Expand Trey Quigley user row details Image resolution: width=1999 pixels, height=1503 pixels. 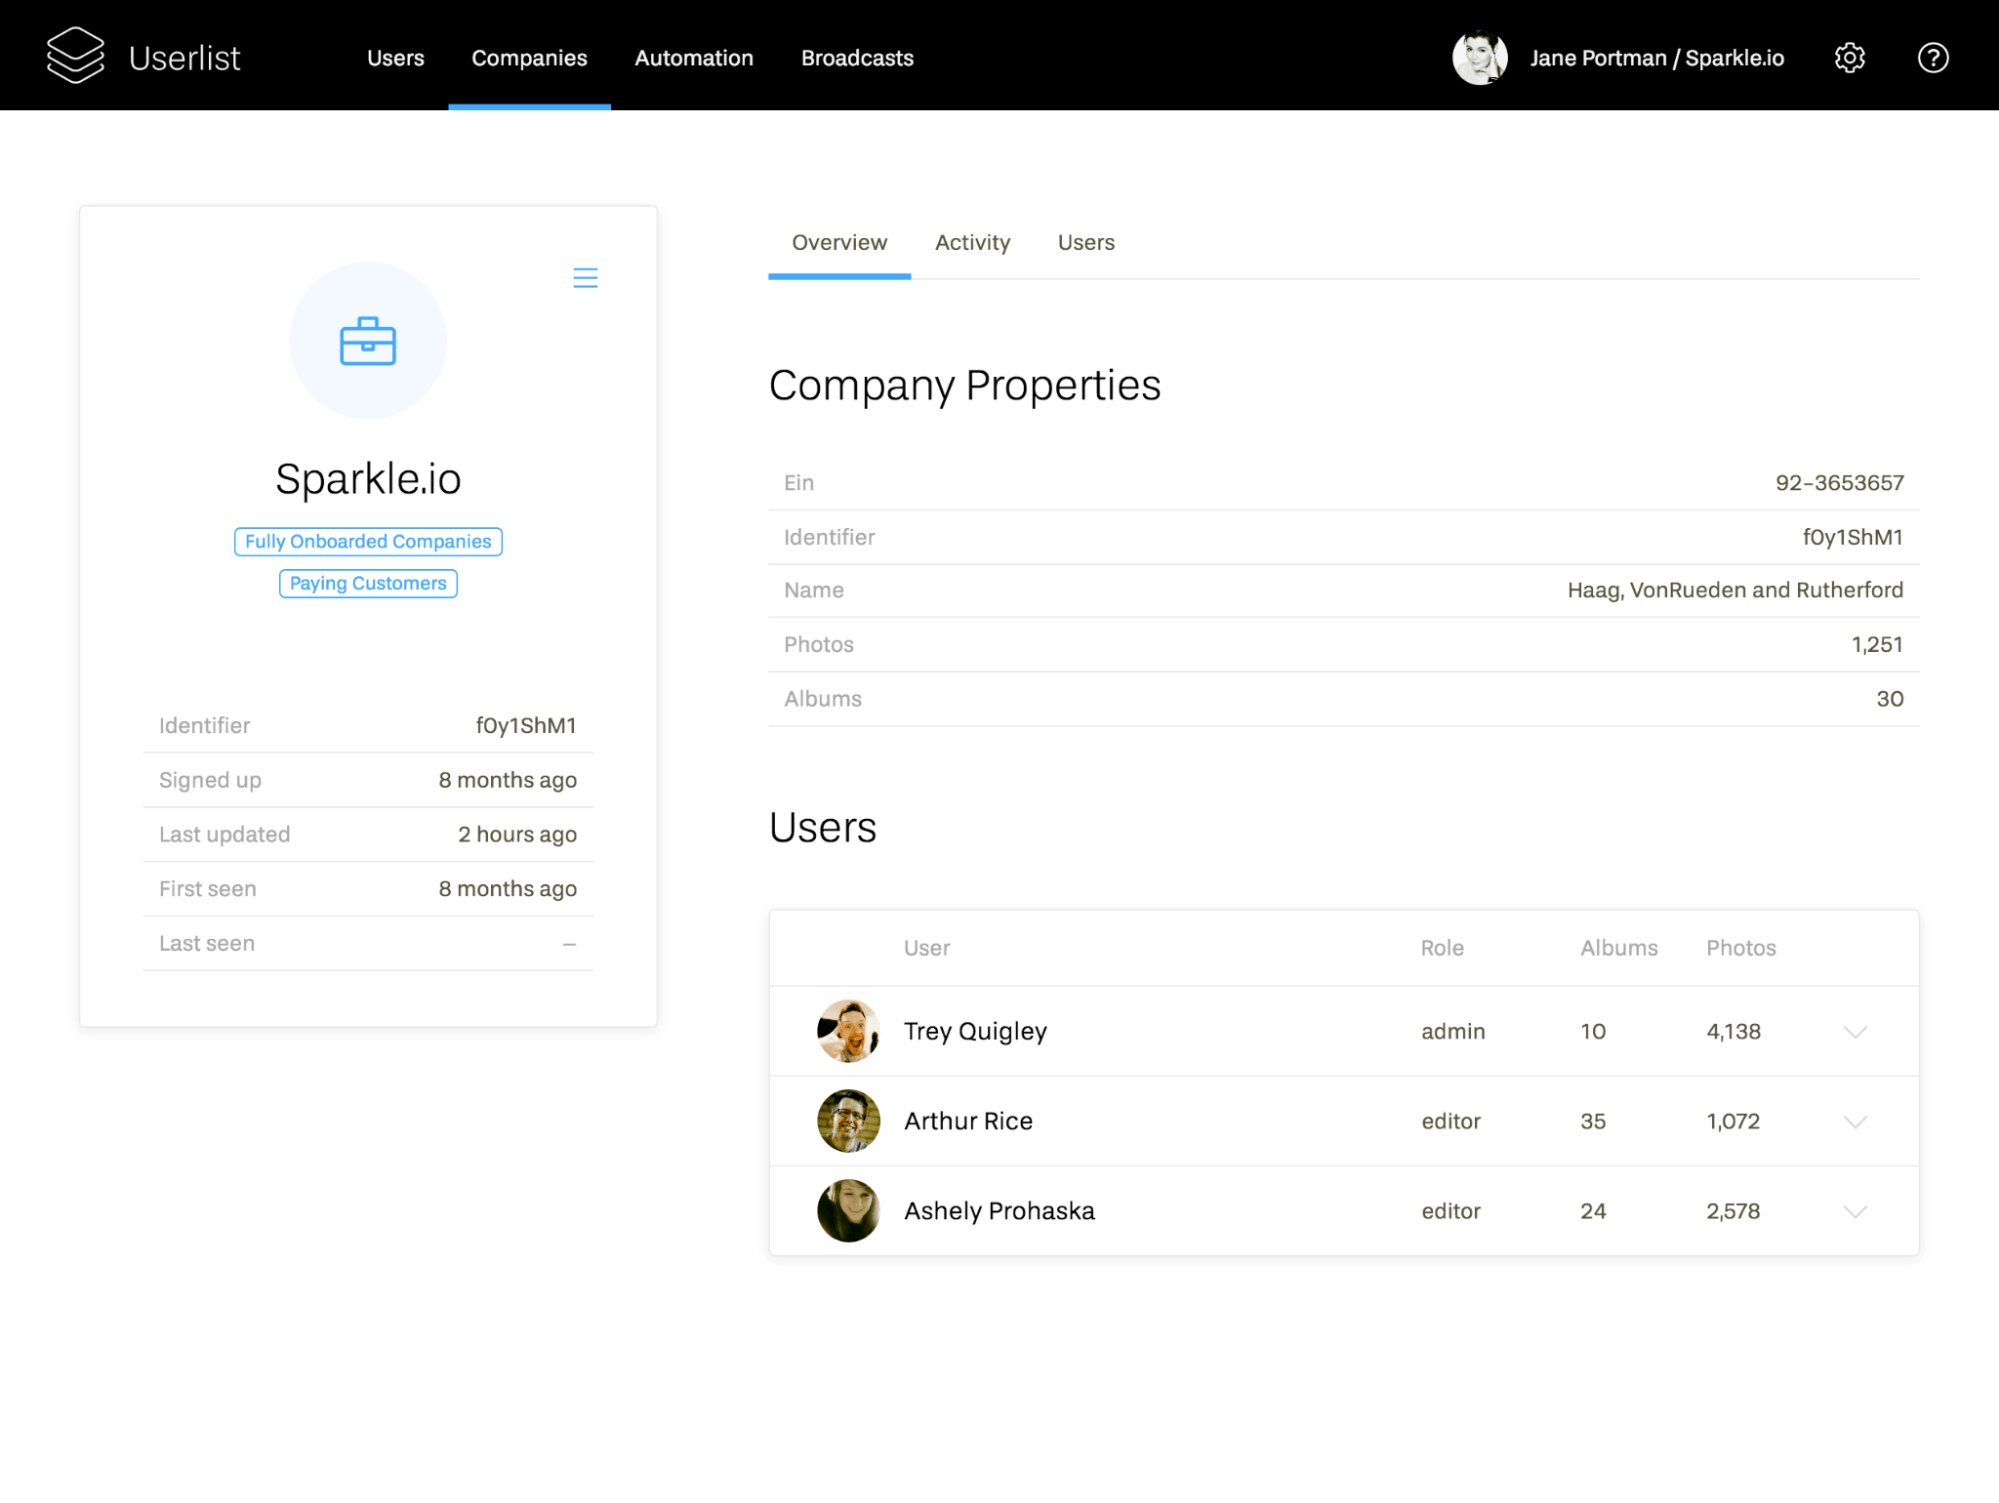click(x=1855, y=1031)
